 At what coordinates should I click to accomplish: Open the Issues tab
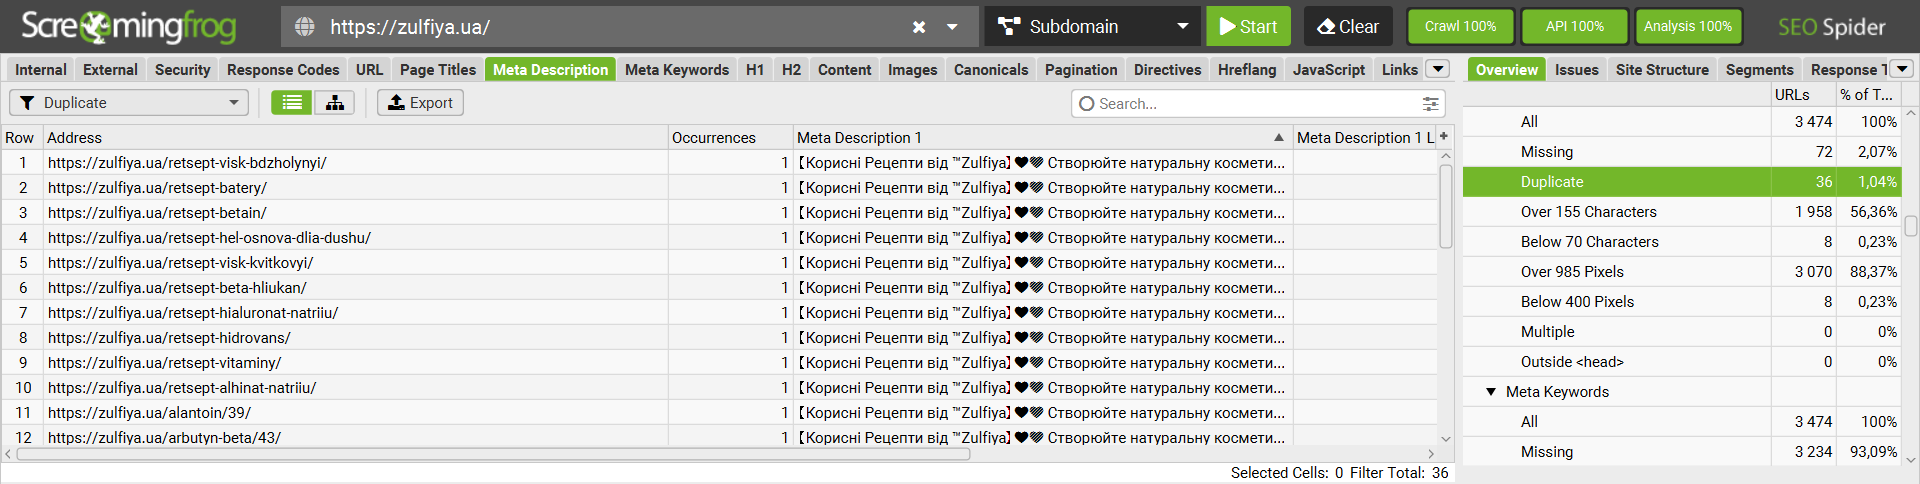[x=1576, y=70]
